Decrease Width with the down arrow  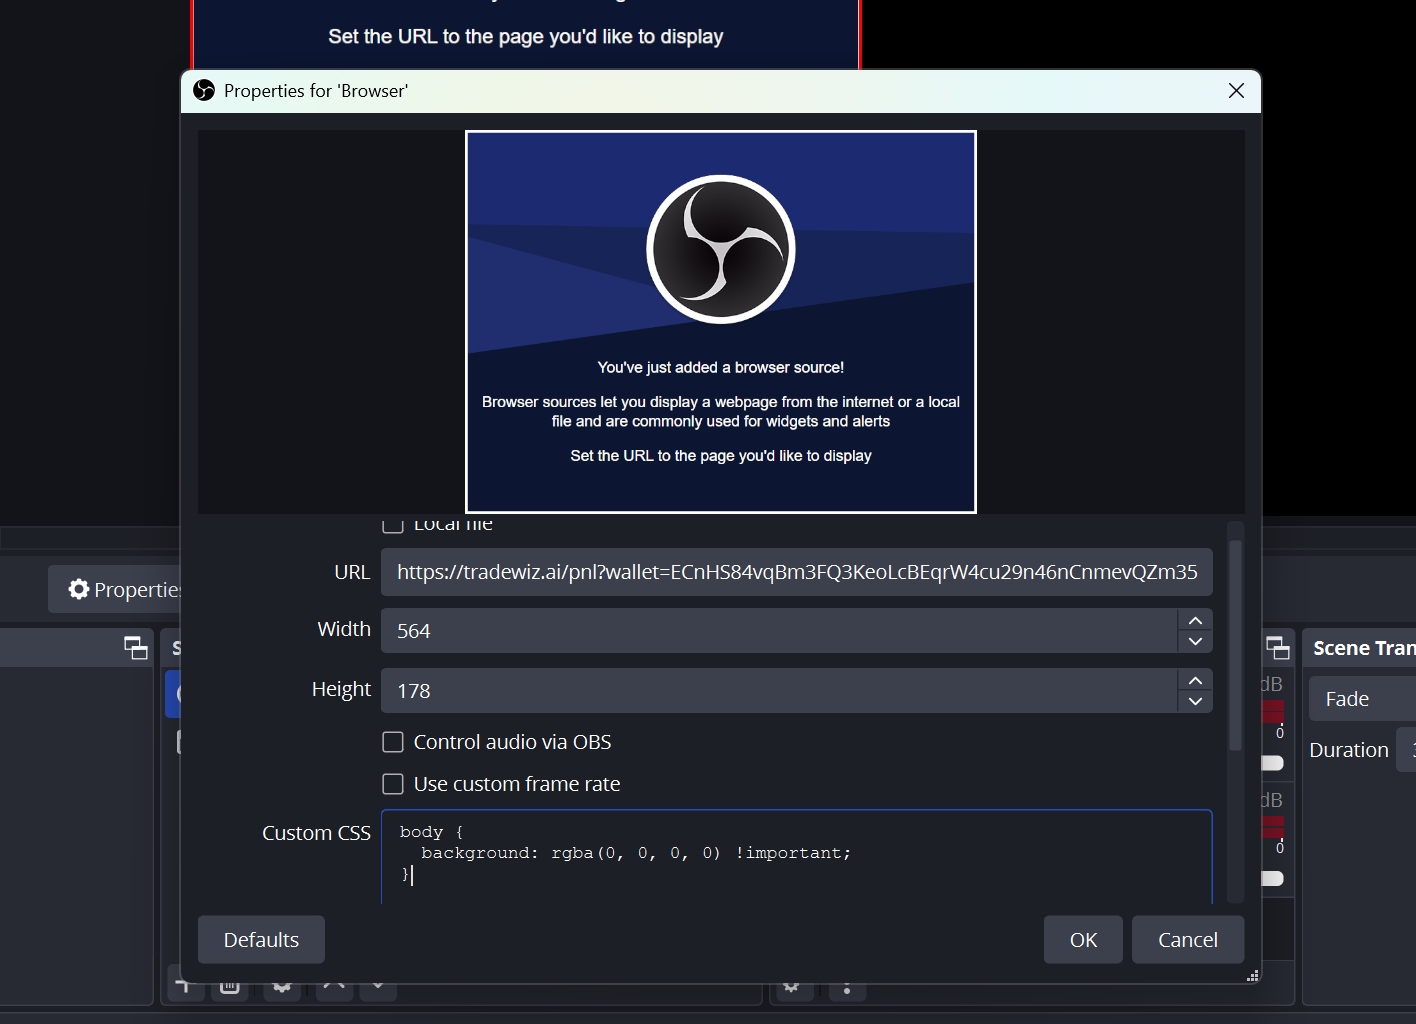1195,642
